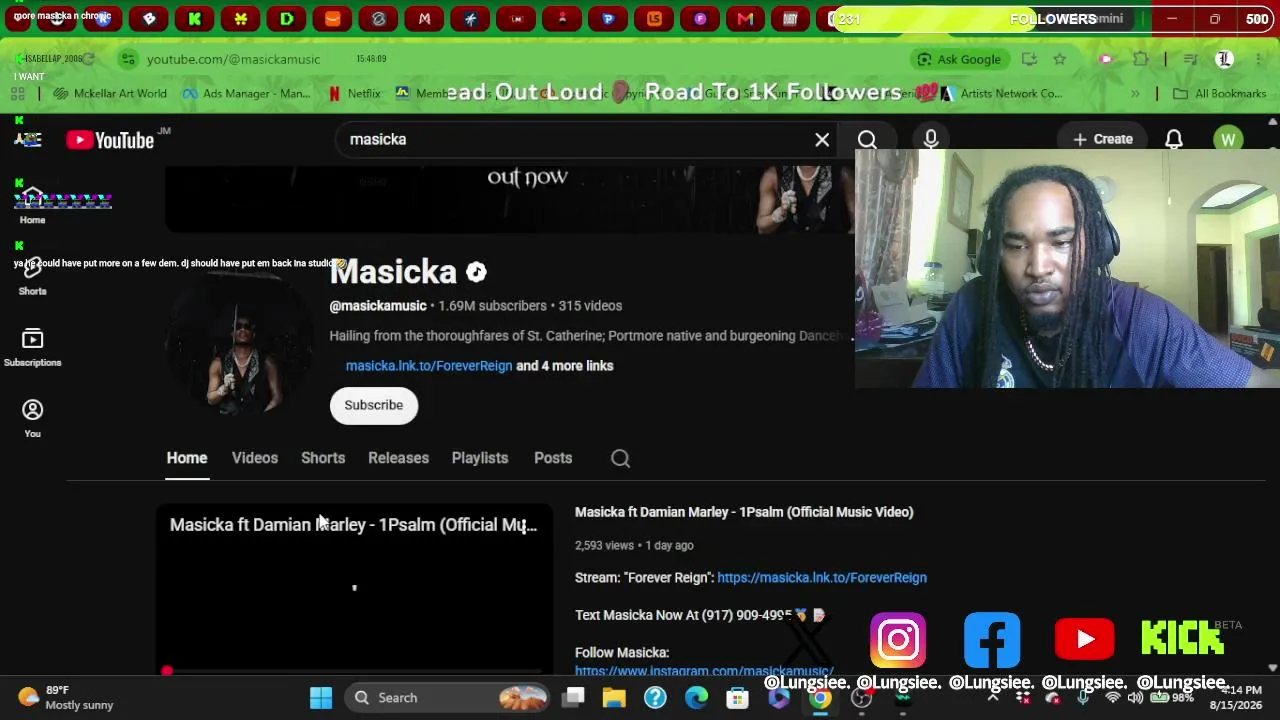
Task: Open the Chrome apps grid shortcut
Action: (x=17, y=94)
